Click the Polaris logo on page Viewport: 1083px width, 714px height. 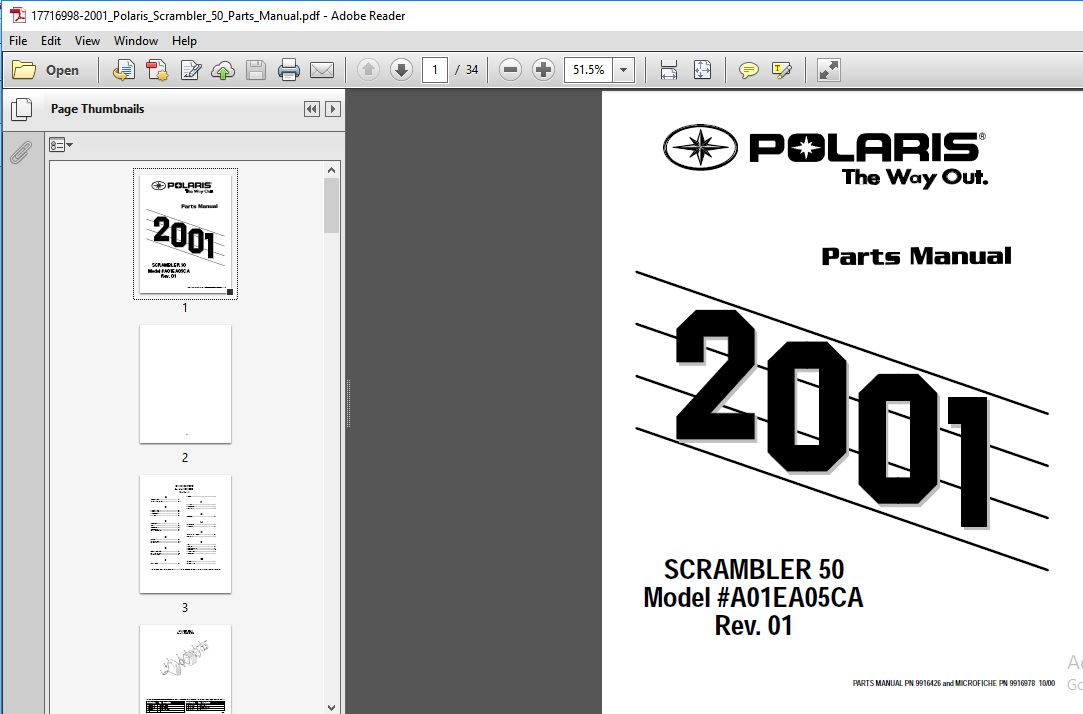(825, 155)
